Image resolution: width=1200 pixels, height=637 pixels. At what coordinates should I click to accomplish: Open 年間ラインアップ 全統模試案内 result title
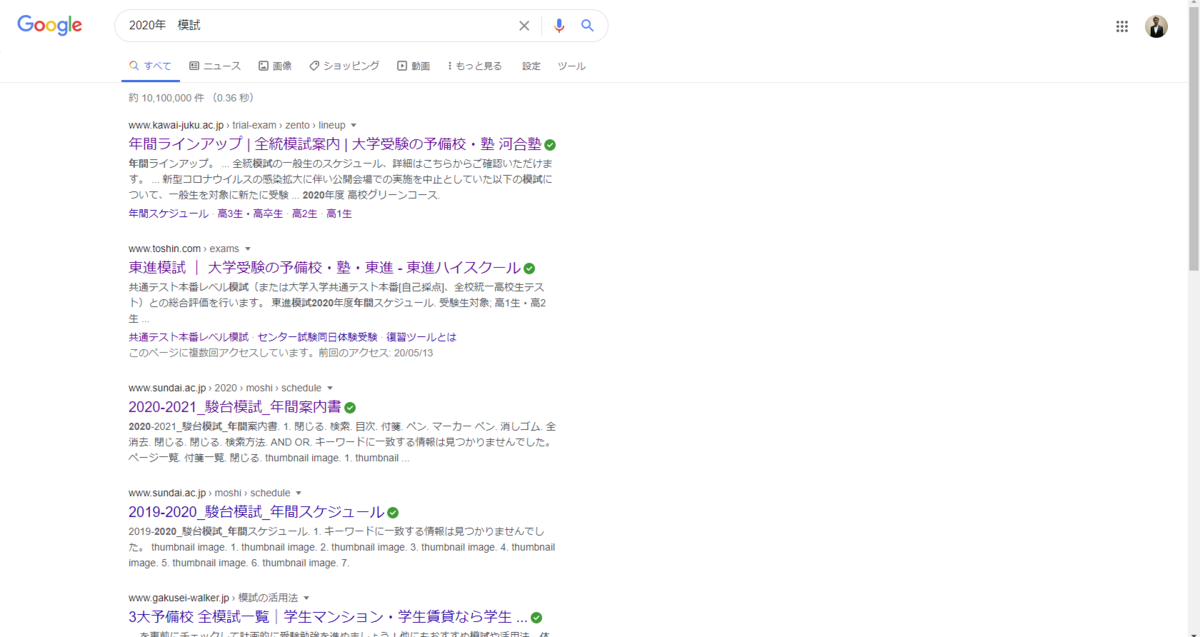tap(335, 144)
